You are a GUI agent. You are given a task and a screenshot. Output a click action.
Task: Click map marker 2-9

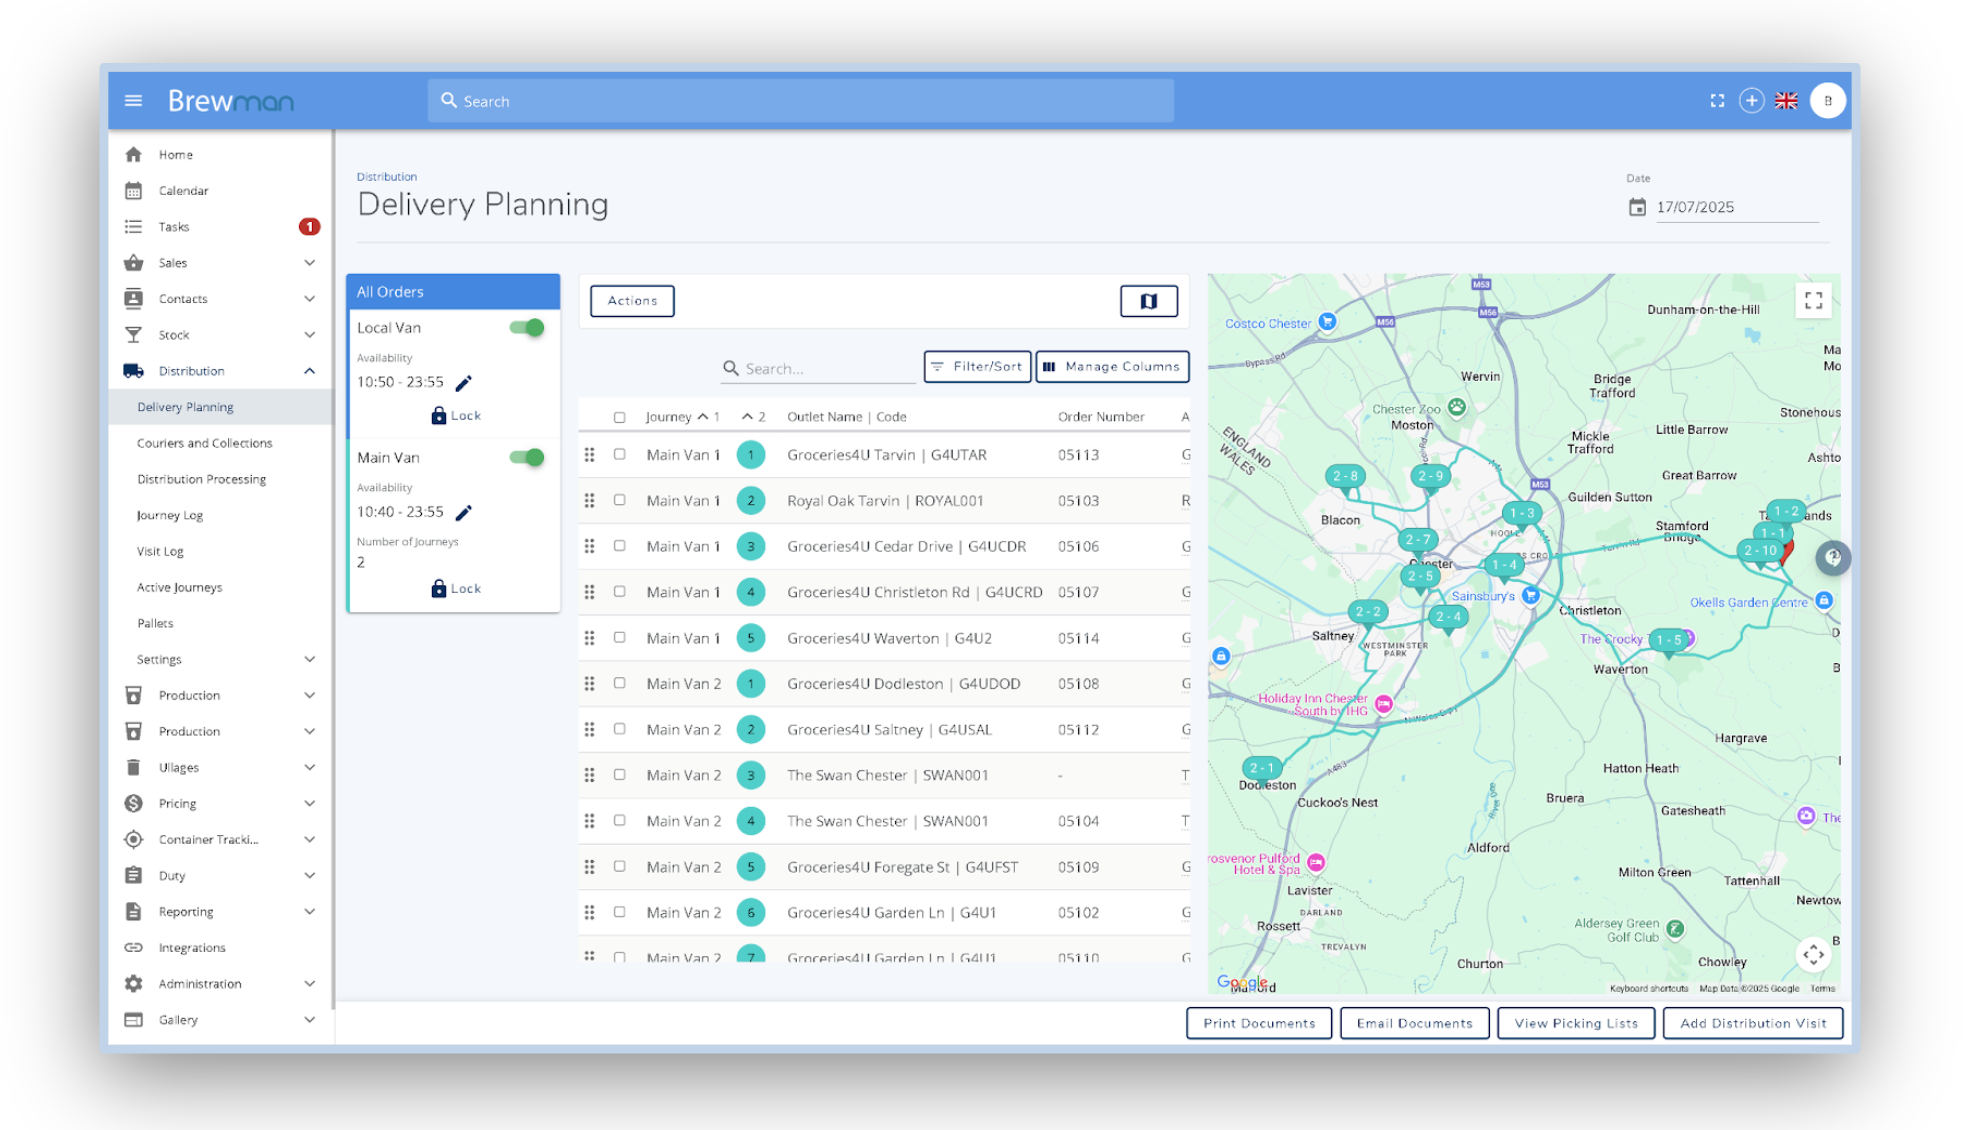1430,477
